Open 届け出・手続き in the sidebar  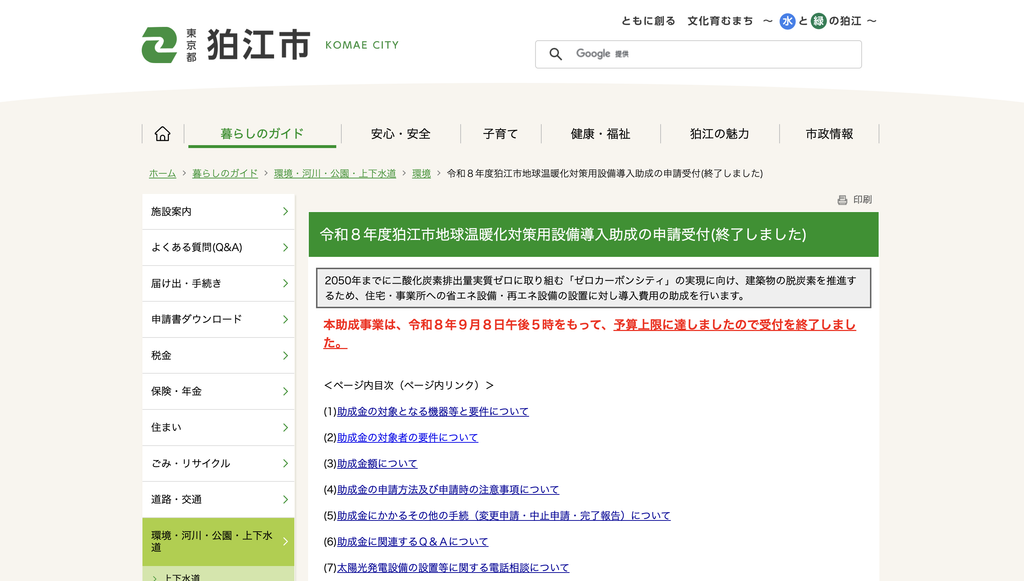pos(218,283)
